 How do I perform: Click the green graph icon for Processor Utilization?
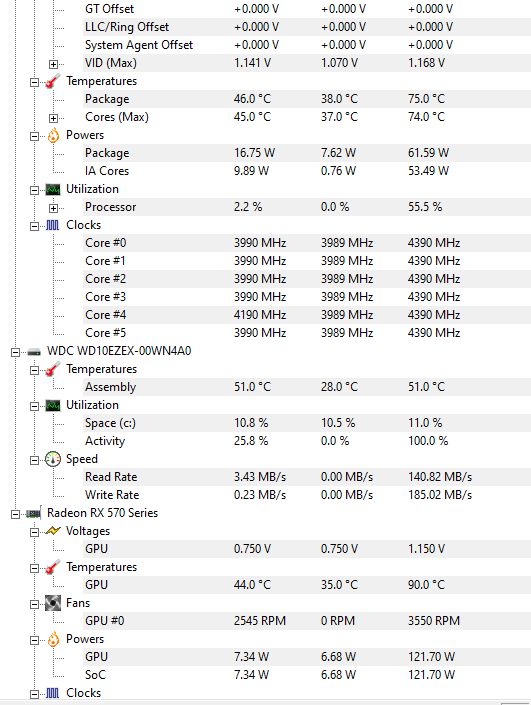[x=53, y=190]
